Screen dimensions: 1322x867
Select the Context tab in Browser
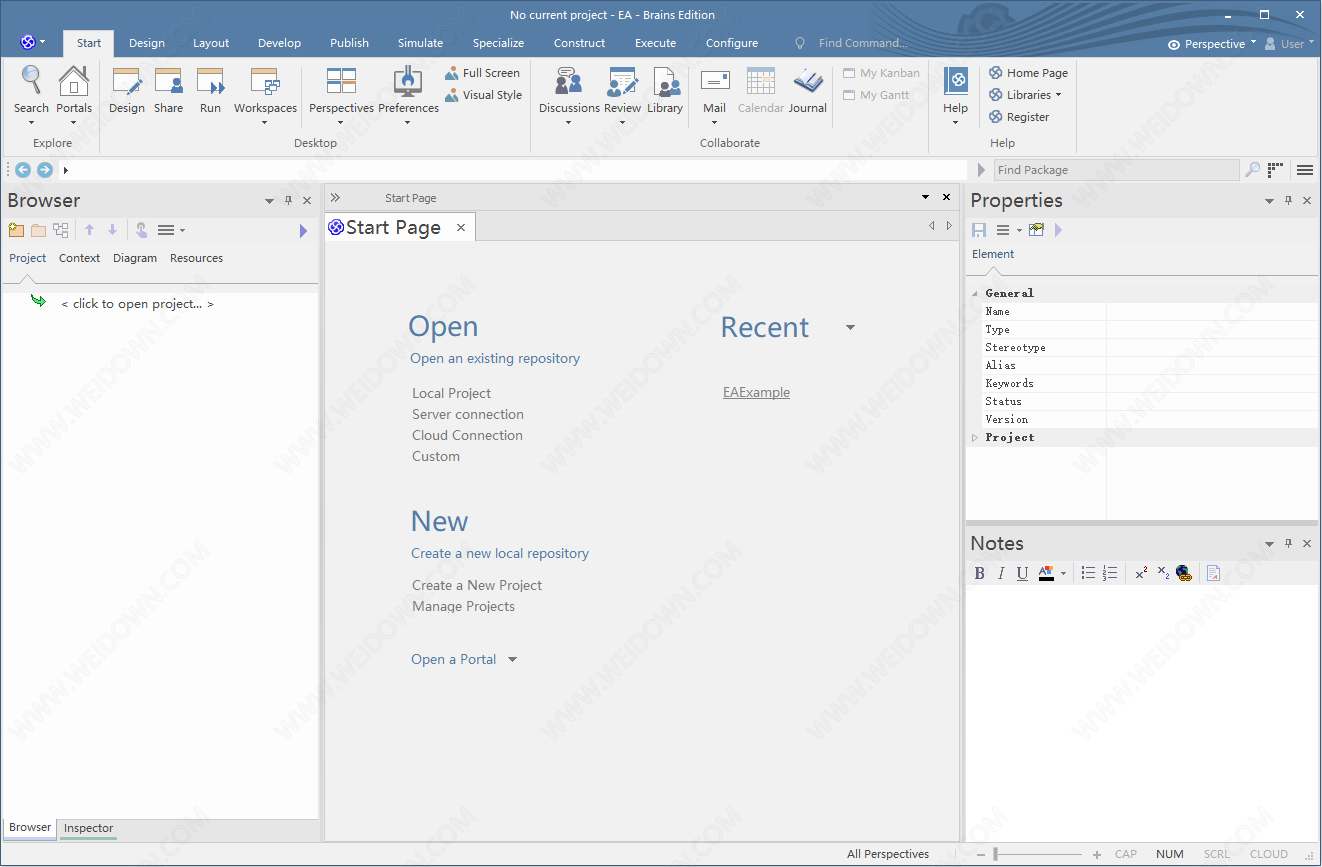[x=79, y=258]
